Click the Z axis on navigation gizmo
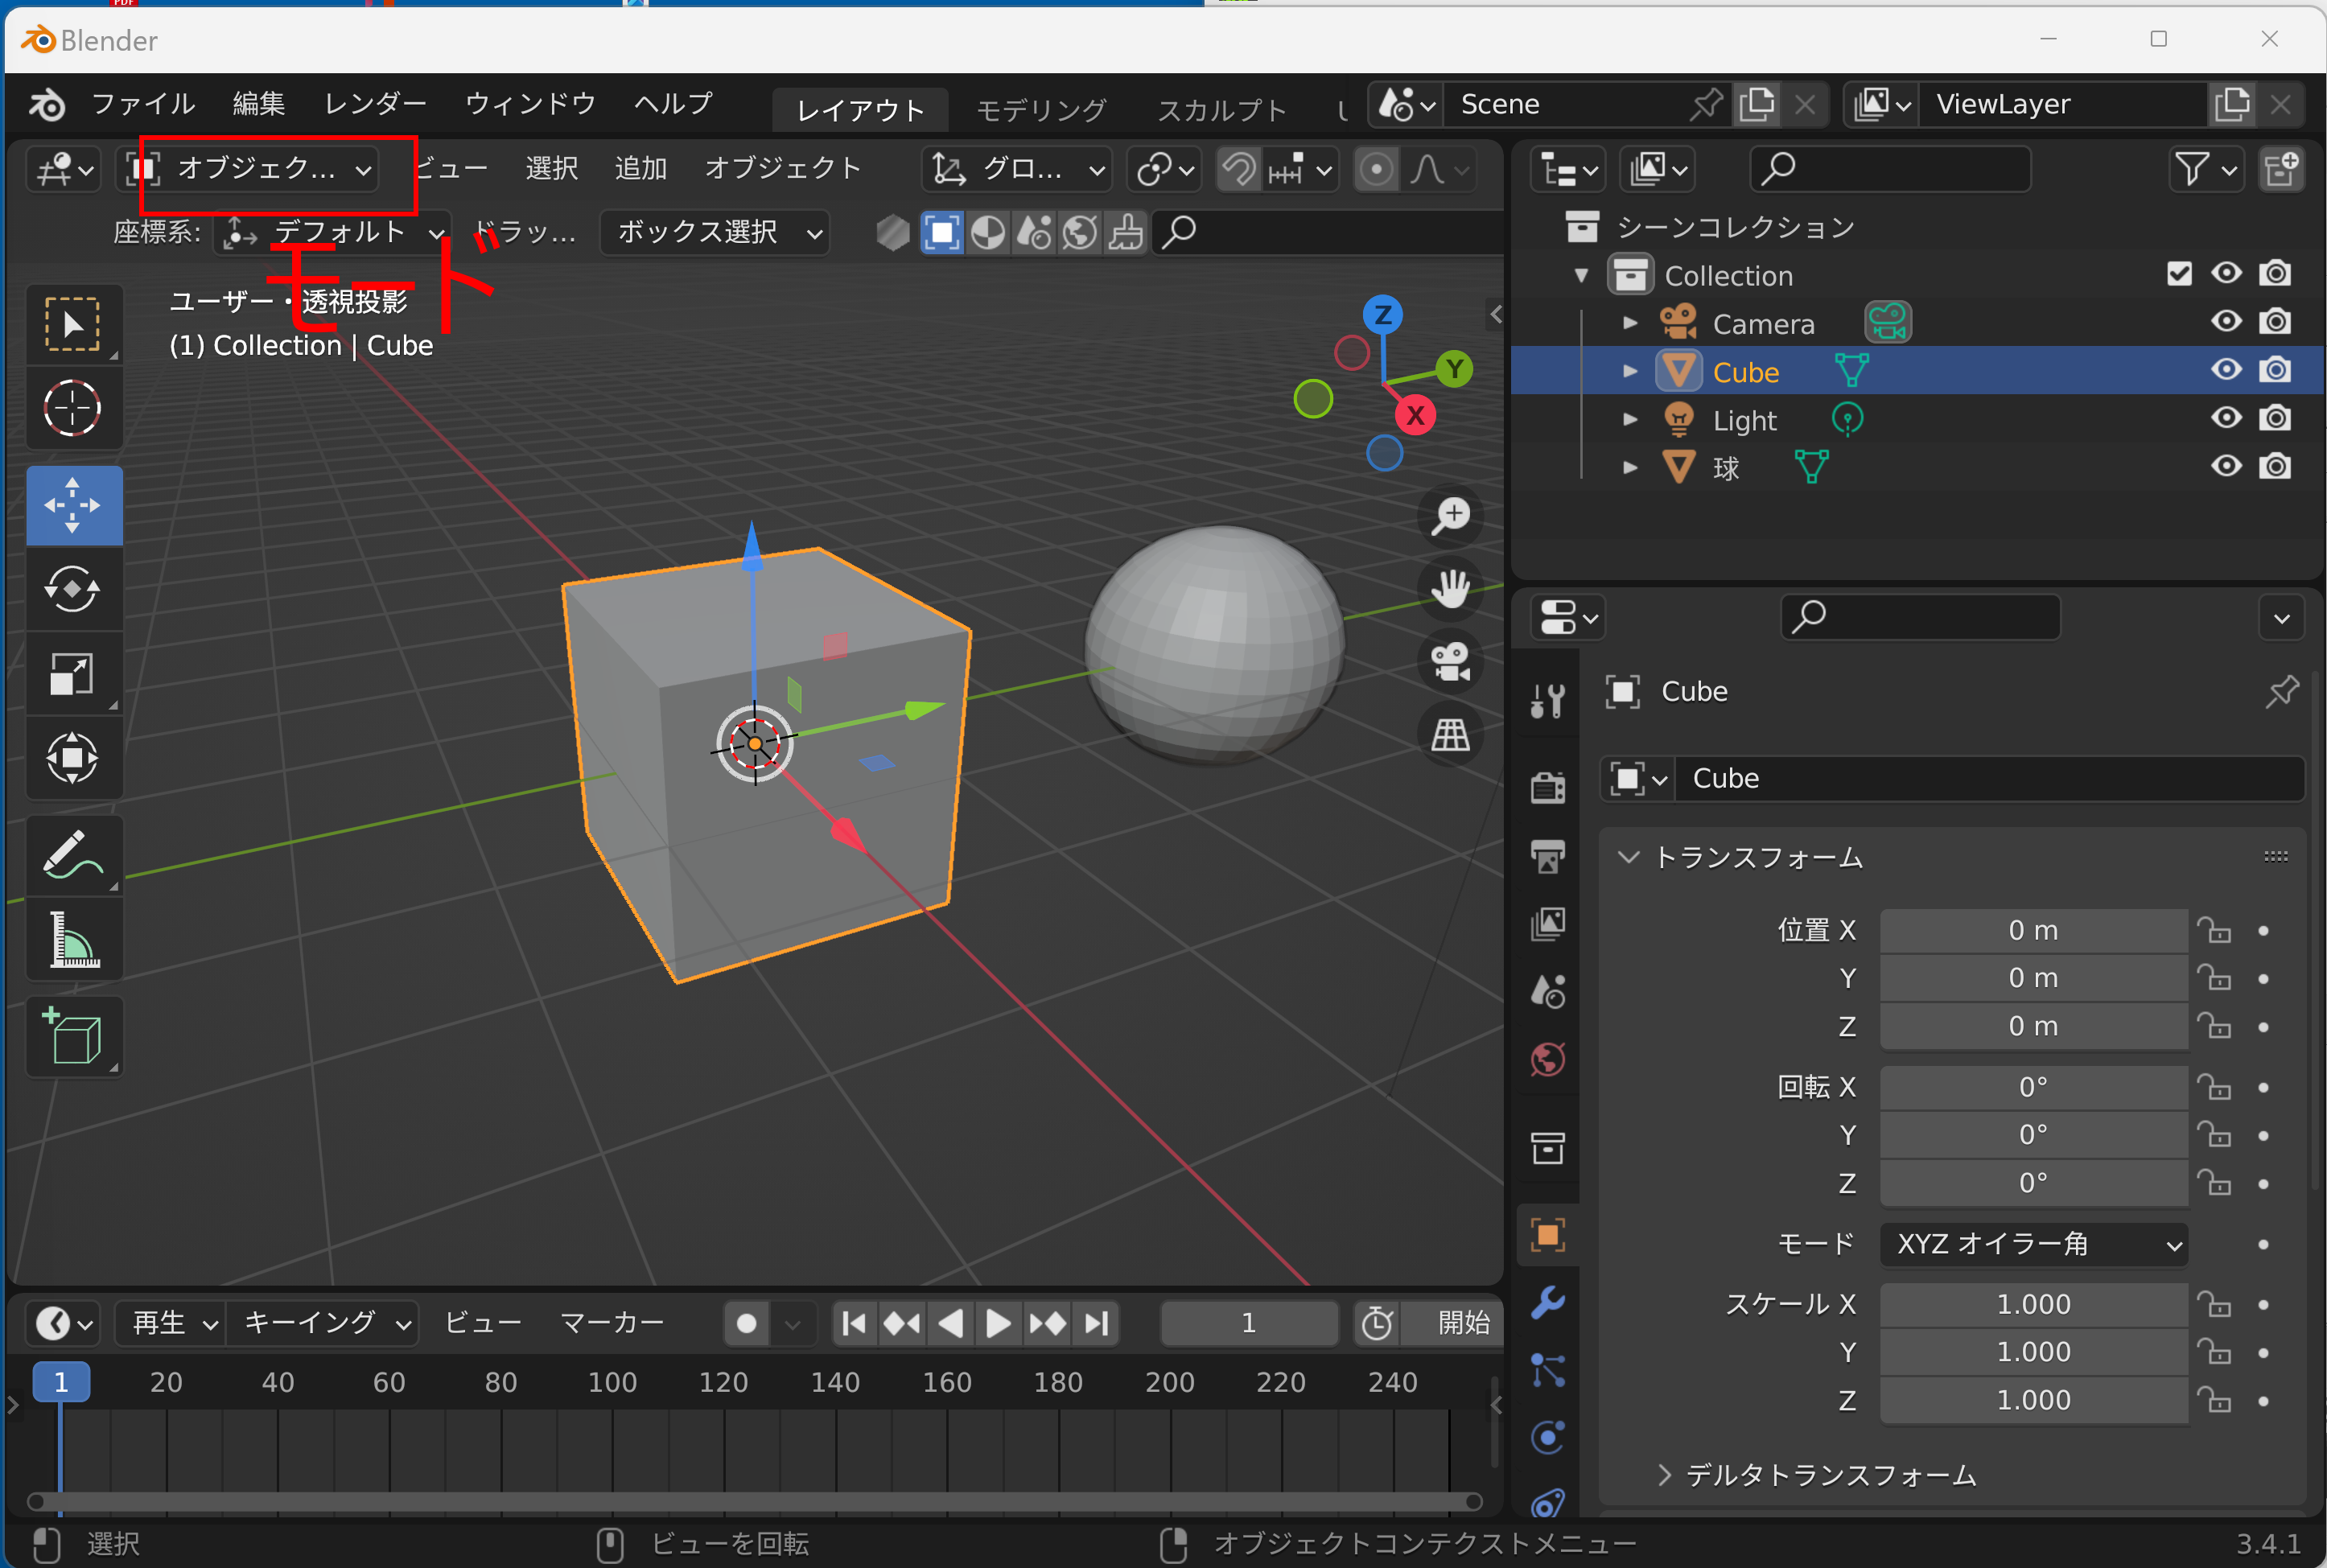This screenshot has width=2327, height=1568. 1383,315
